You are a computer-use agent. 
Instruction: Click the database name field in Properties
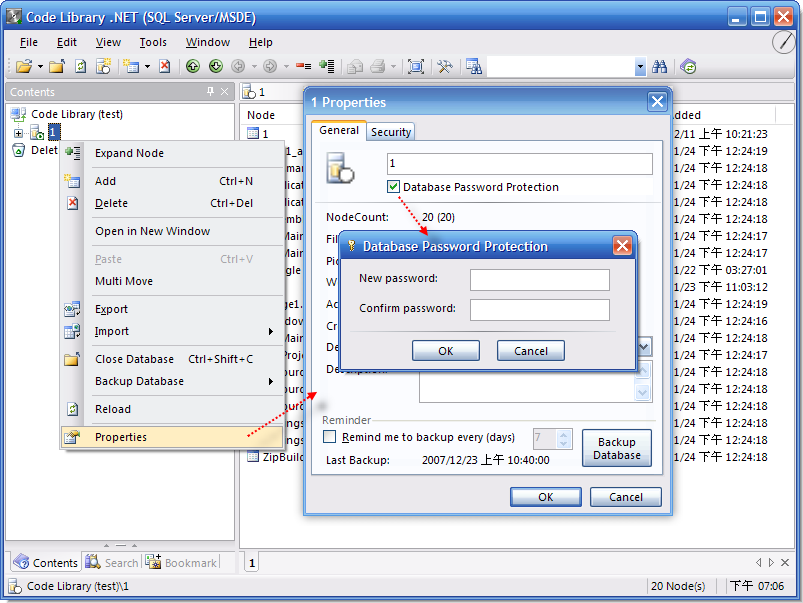coord(520,163)
